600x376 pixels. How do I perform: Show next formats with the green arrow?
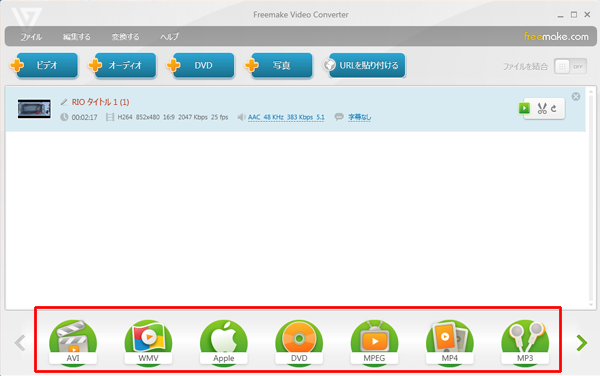pyautogui.click(x=581, y=343)
